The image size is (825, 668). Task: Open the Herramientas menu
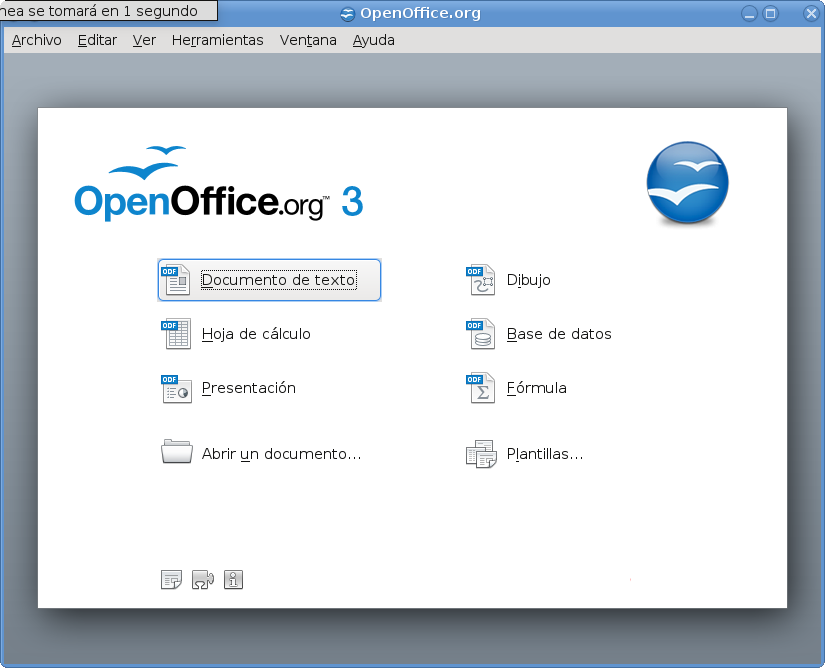point(217,40)
